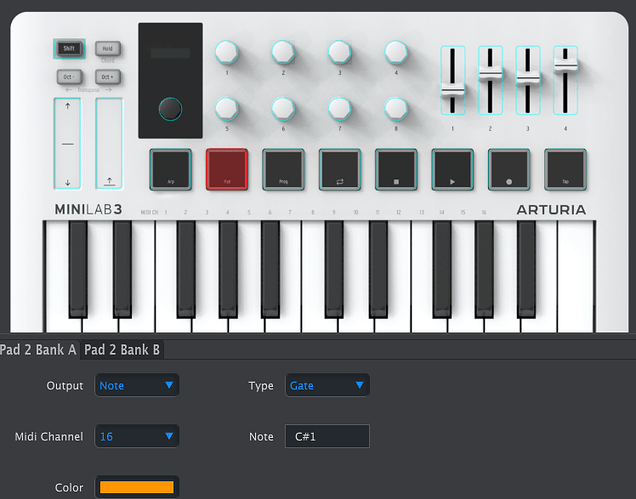Select the stop pad

[396, 170]
